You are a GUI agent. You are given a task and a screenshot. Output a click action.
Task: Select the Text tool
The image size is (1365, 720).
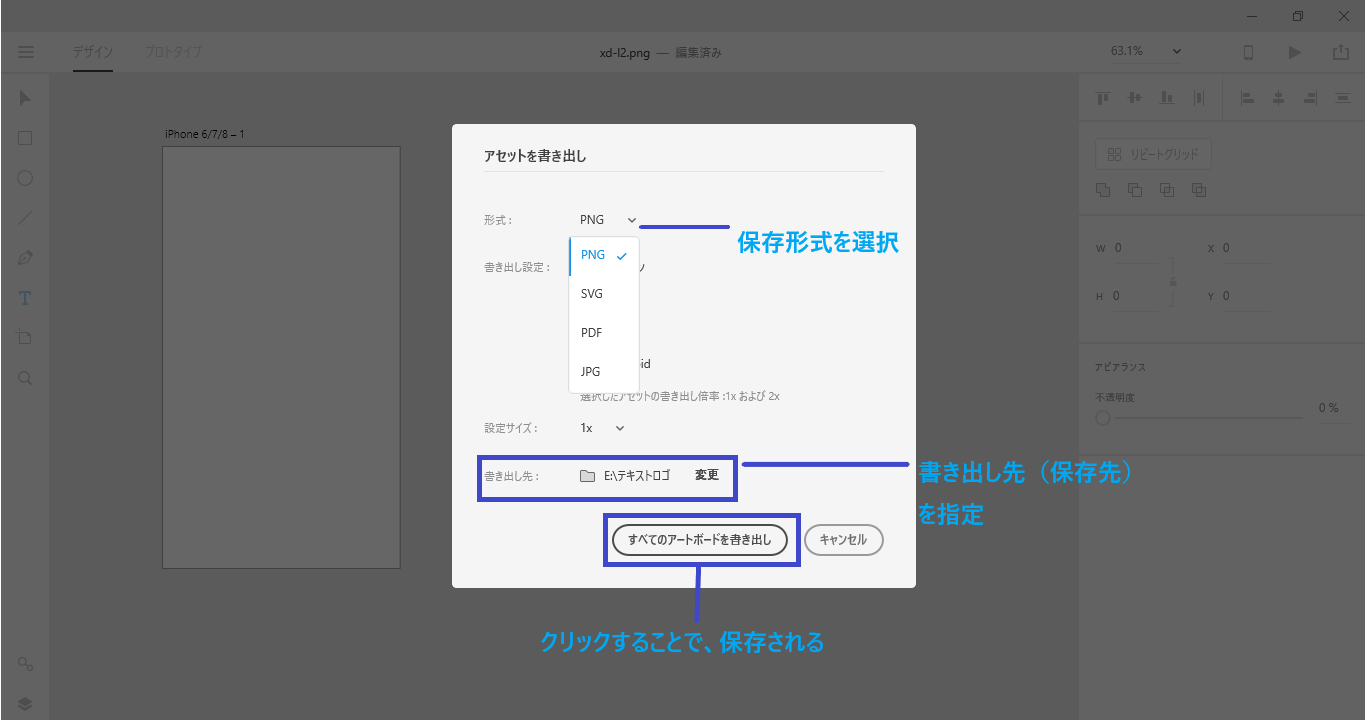pos(25,298)
